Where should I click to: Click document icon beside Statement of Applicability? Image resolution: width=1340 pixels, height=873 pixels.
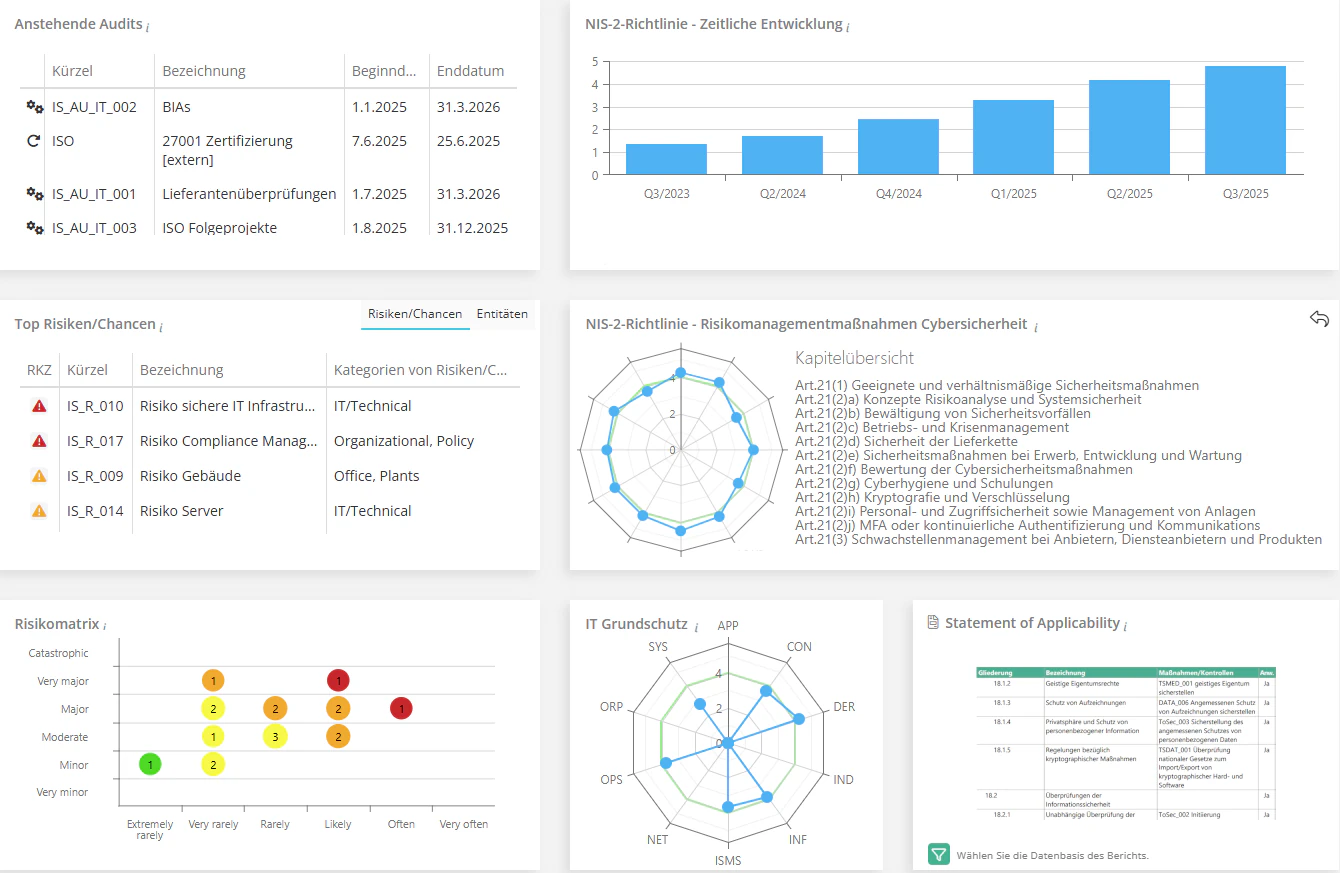932,623
